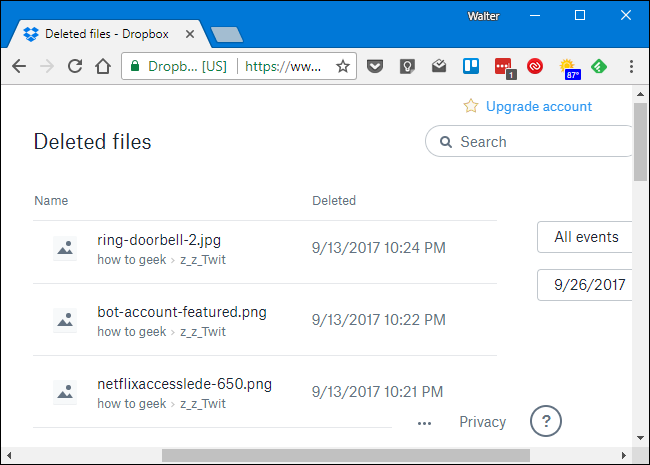Expand the All events filter dropdown

pos(586,237)
